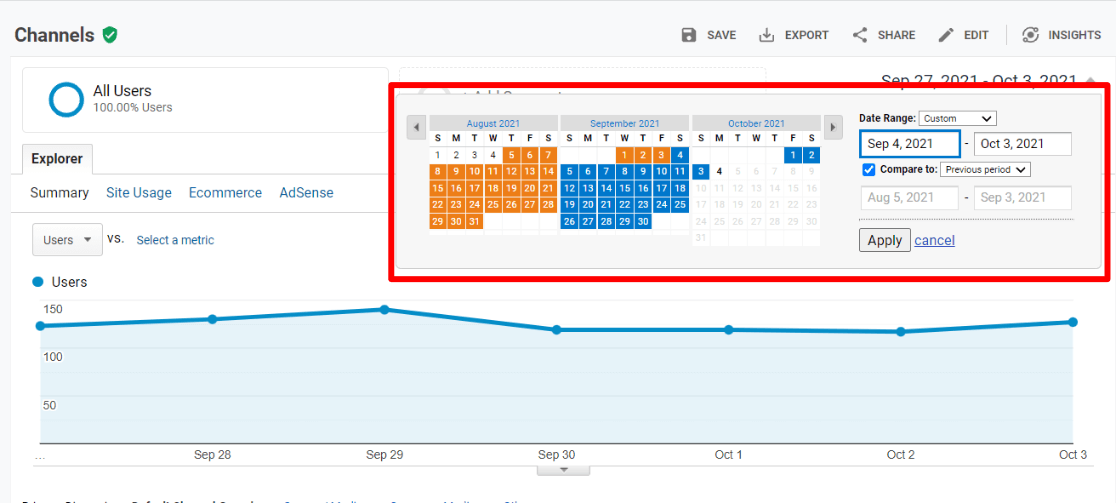Click the October 2021 month header
This screenshot has height=503, width=1116.
(x=756, y=123)
